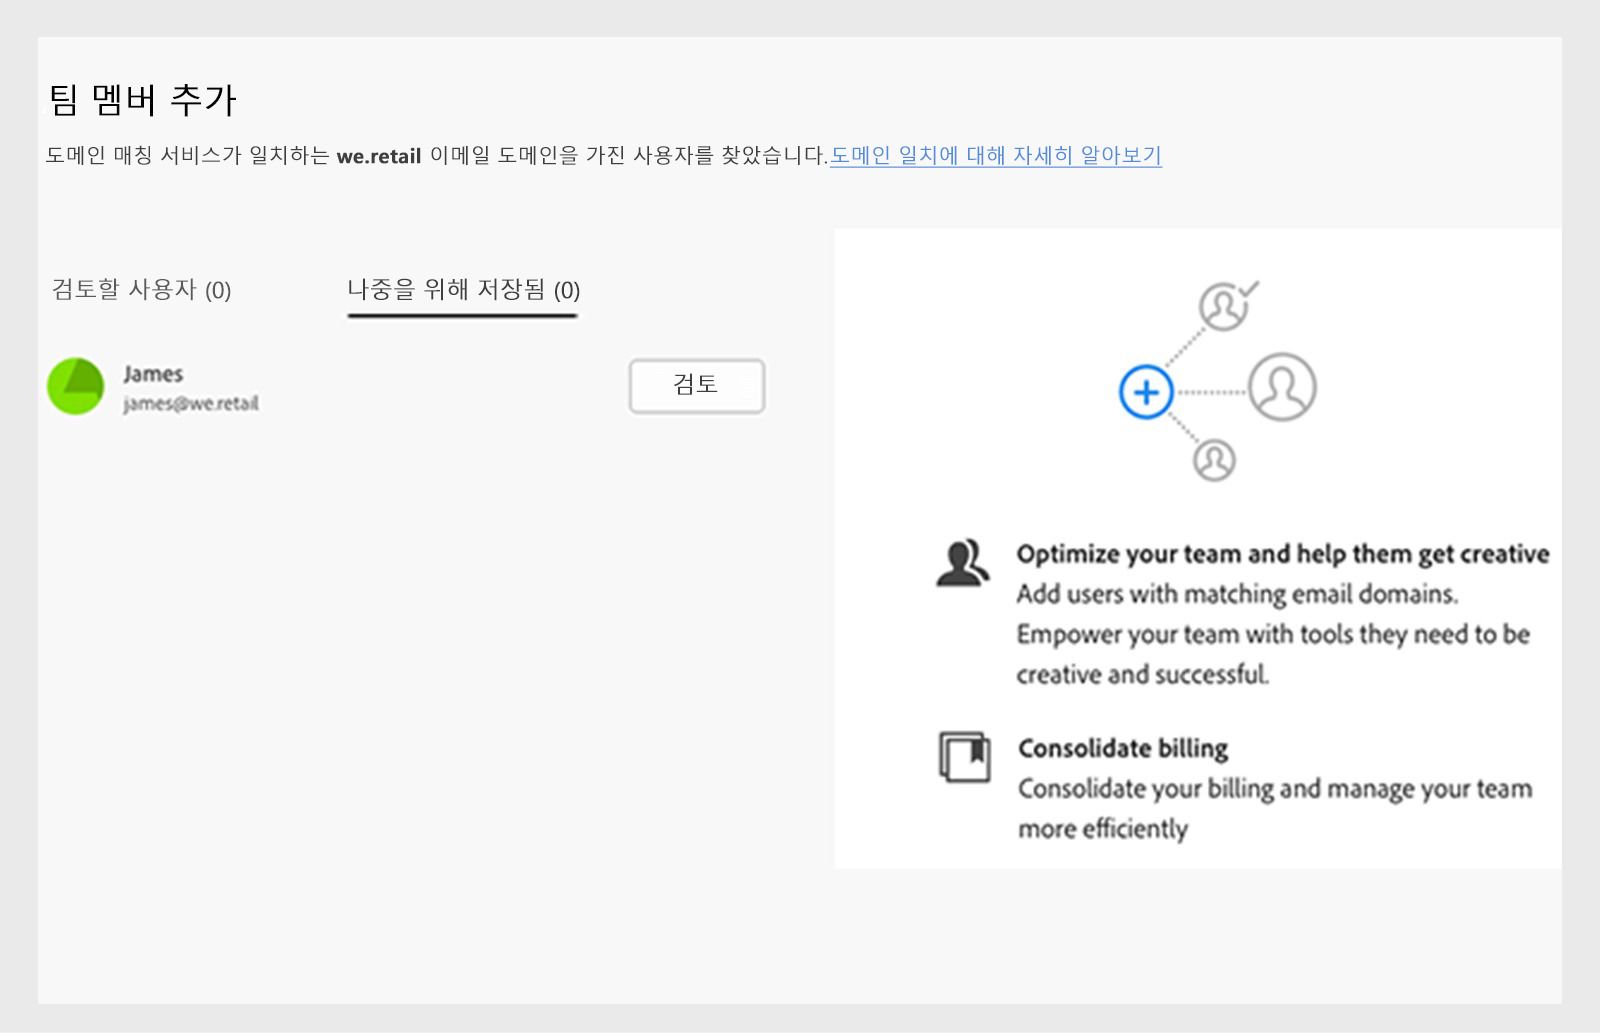This screenshot has width=1600, height=1033.
Task: Click the name James in the list
Action: coord(153,374)
